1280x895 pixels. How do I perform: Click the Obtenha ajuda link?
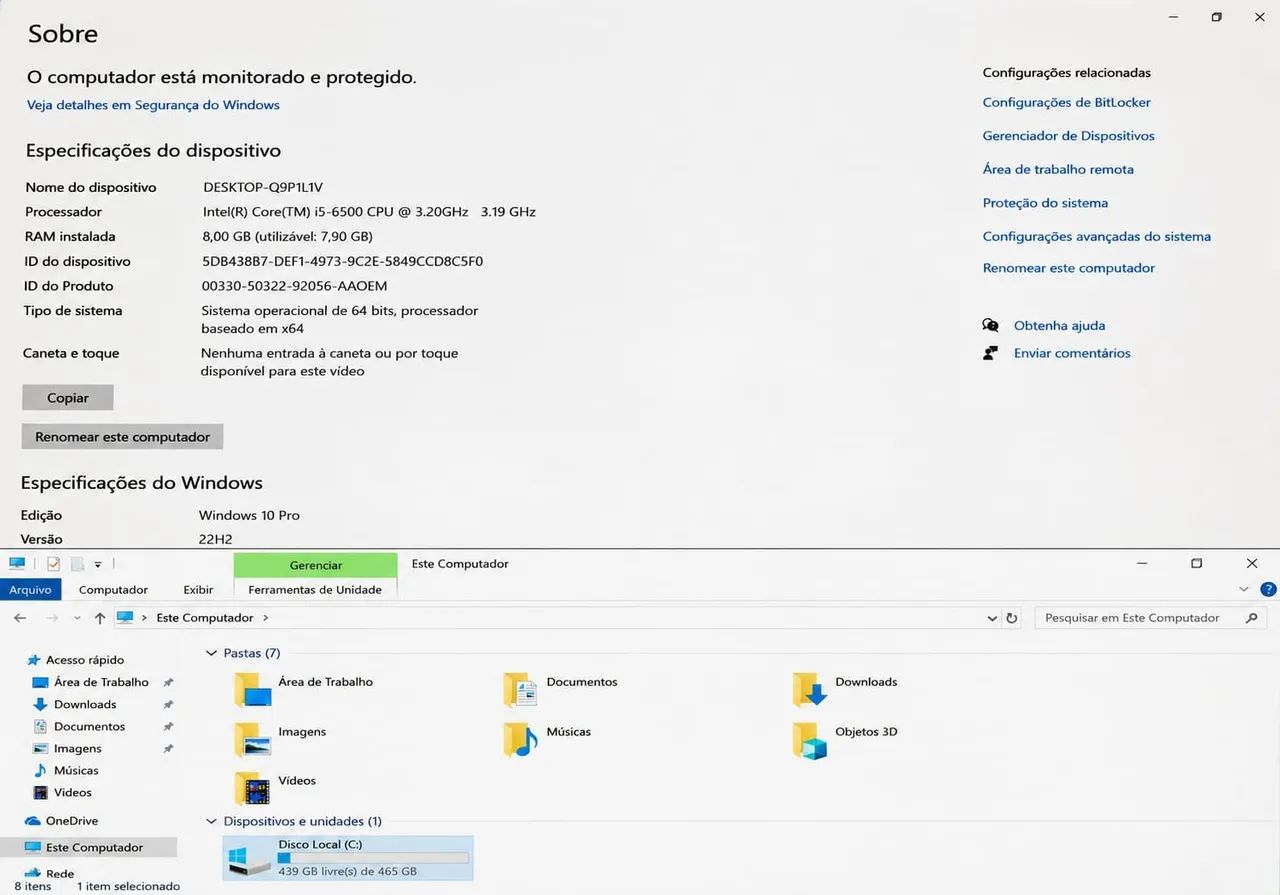pos(1059,326)
